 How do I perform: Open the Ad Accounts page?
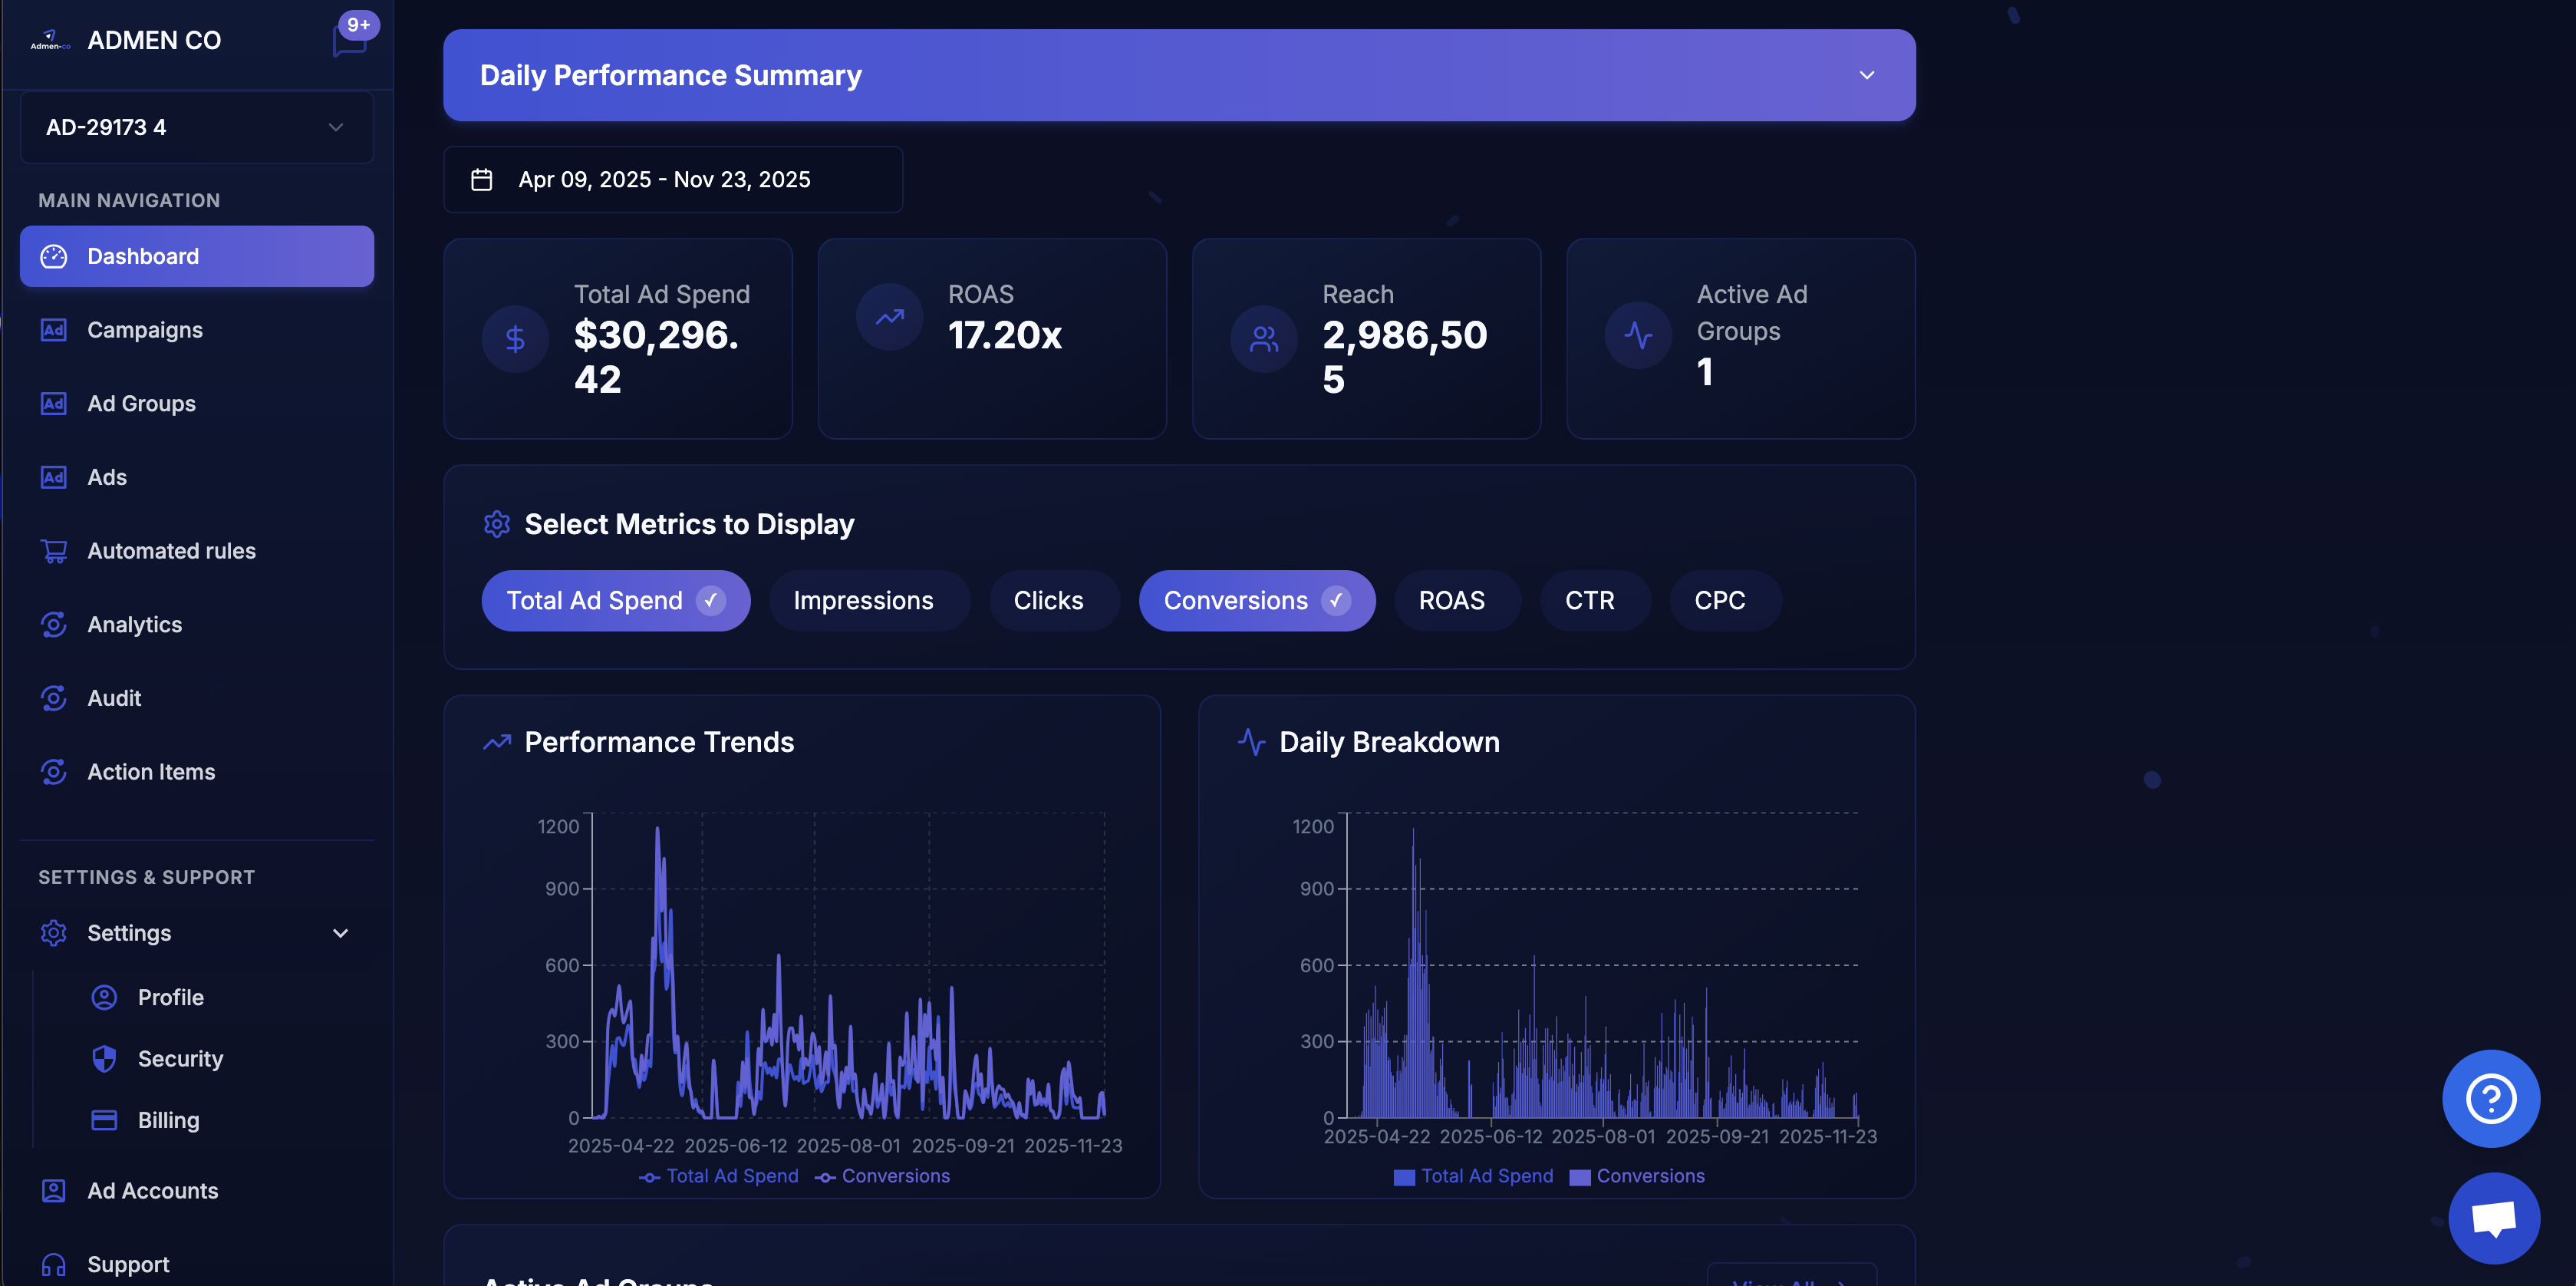click(153, 1191)
